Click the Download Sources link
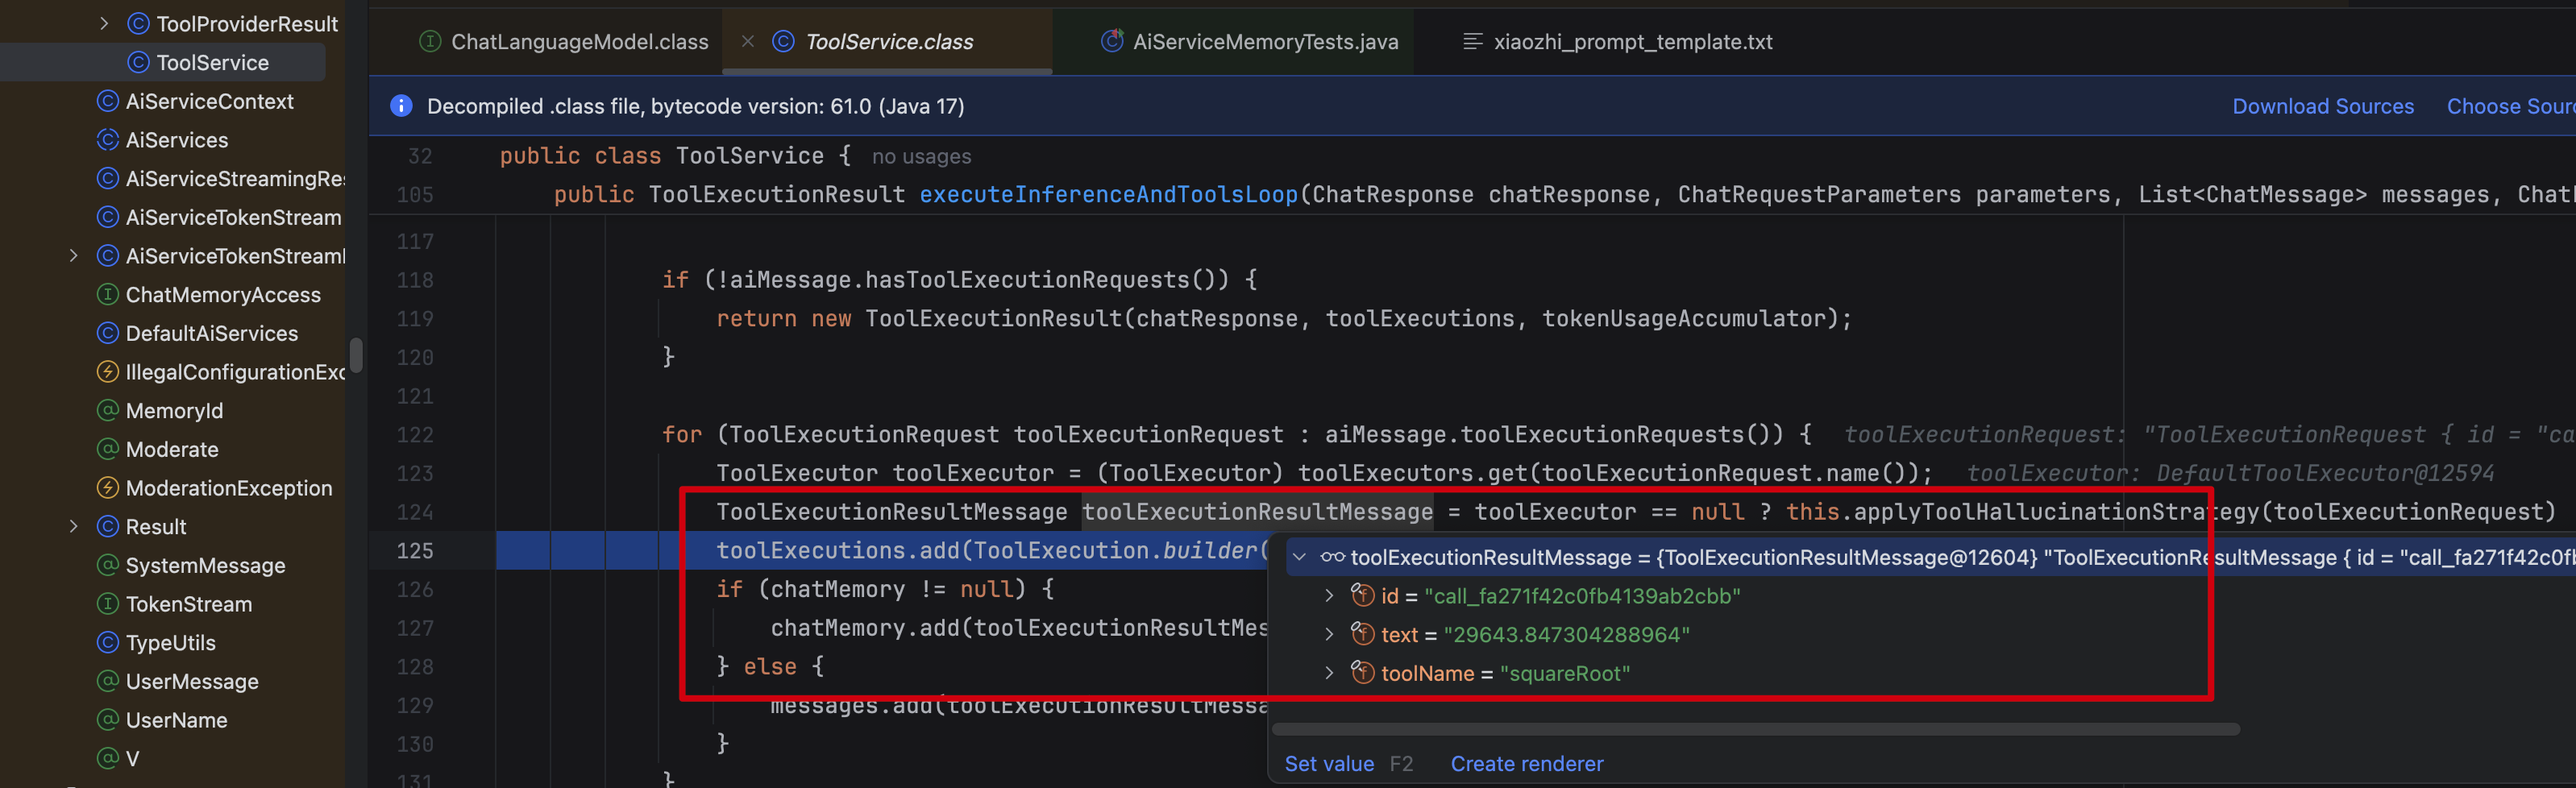This screenshot has width=2576, height=788. [2323, 106]
